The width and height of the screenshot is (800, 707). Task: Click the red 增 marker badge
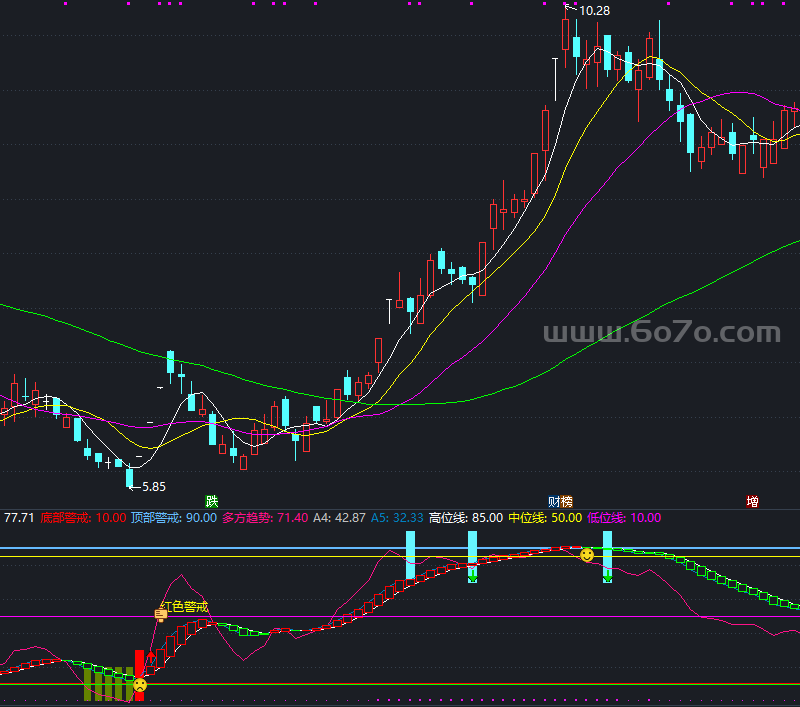click(752, 501)
